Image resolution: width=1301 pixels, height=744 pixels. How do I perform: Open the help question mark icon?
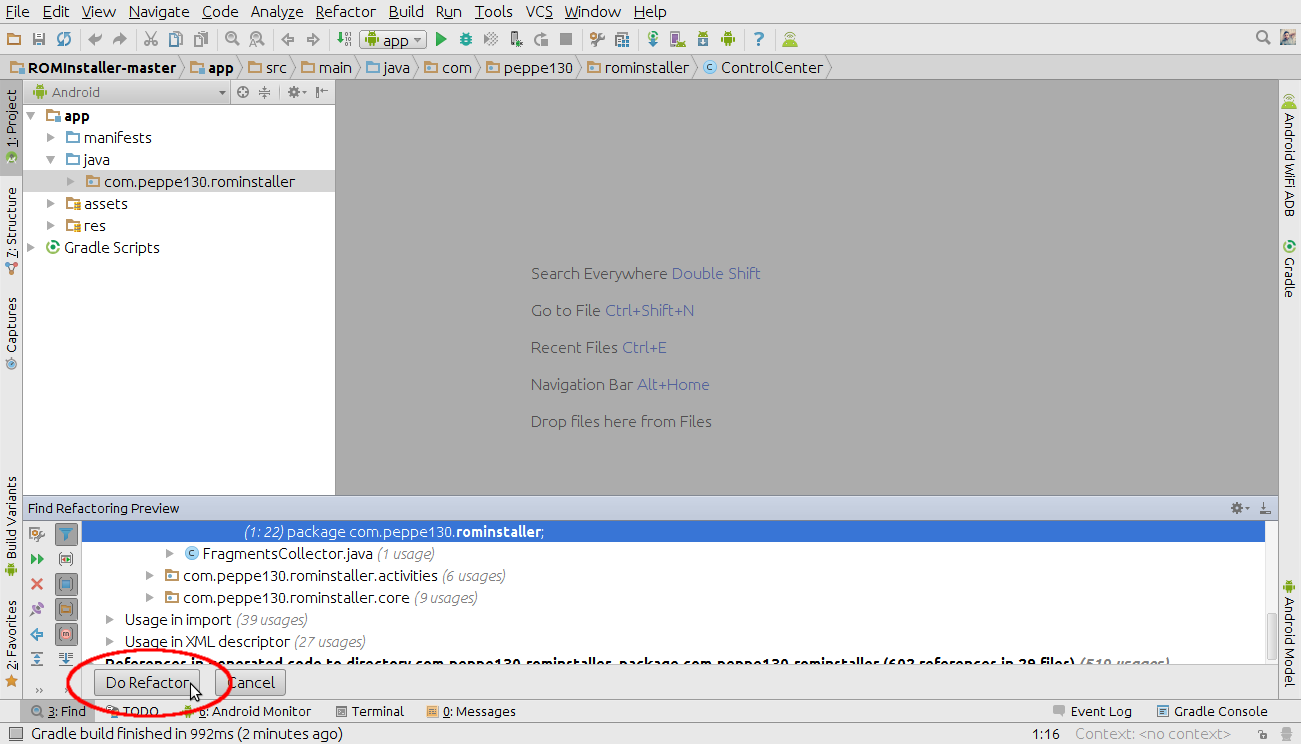point(759,40)
